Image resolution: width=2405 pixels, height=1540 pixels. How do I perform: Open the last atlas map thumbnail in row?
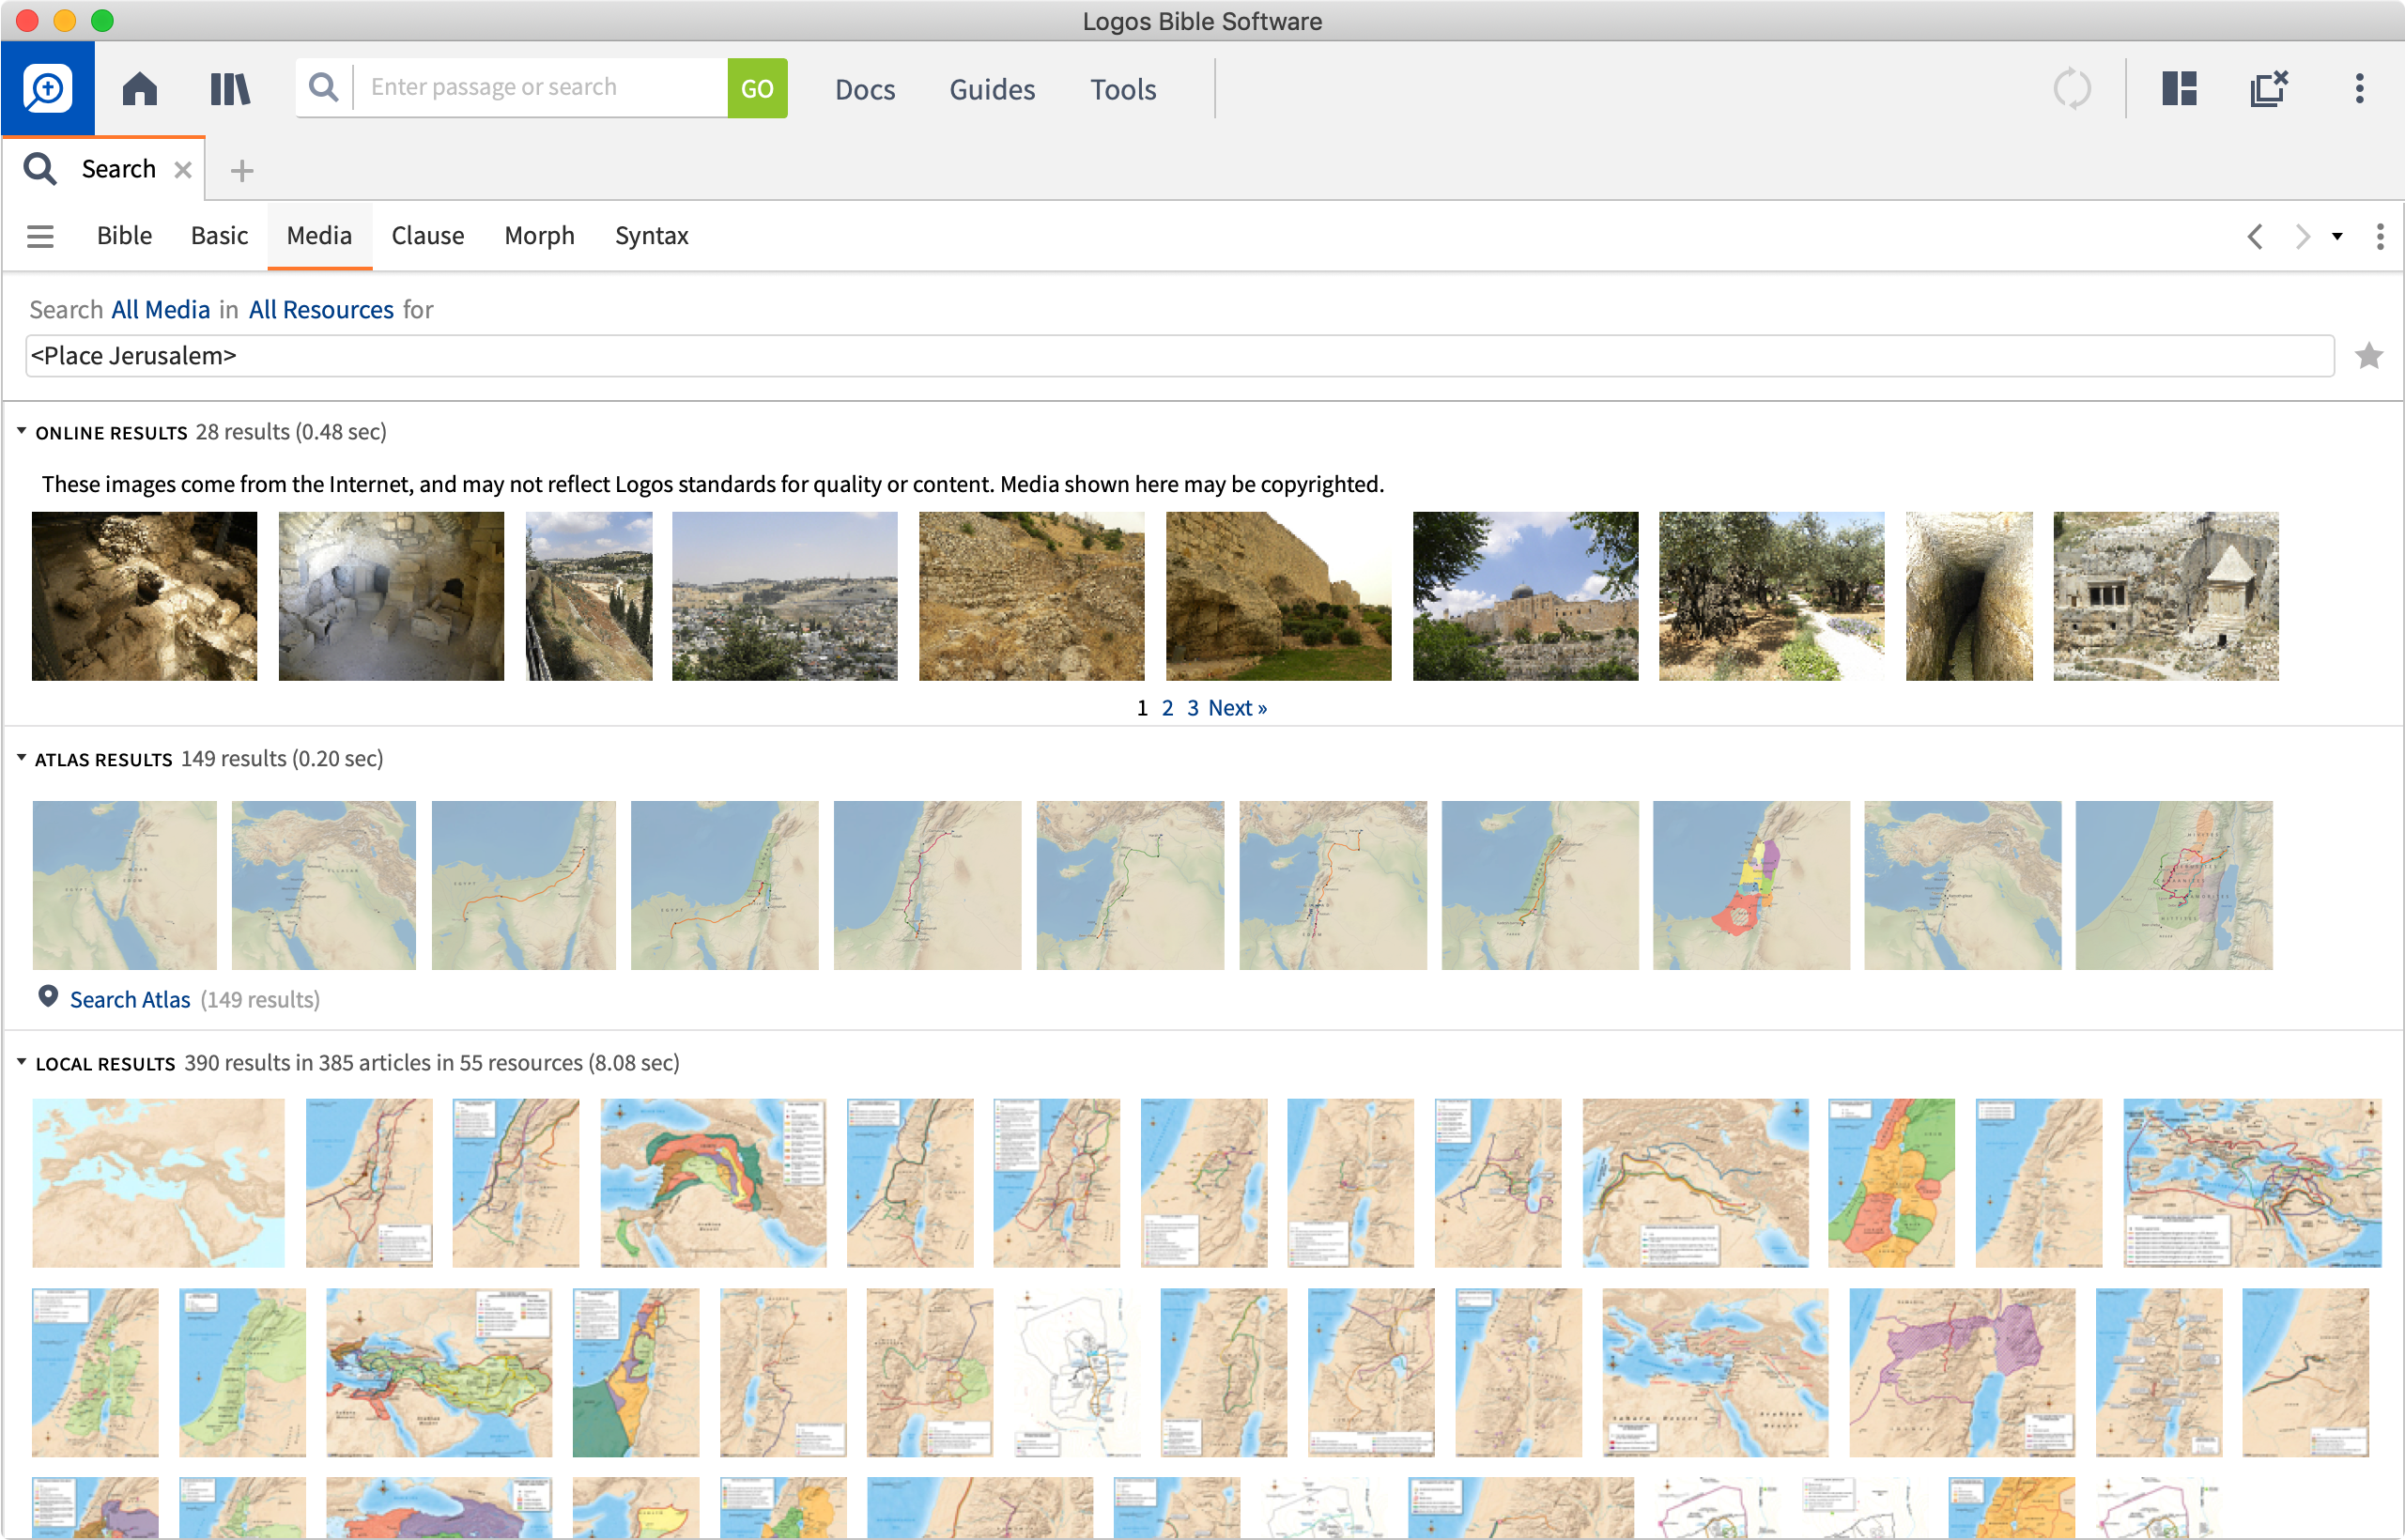pyautogui.click(x=2174, y=885)
